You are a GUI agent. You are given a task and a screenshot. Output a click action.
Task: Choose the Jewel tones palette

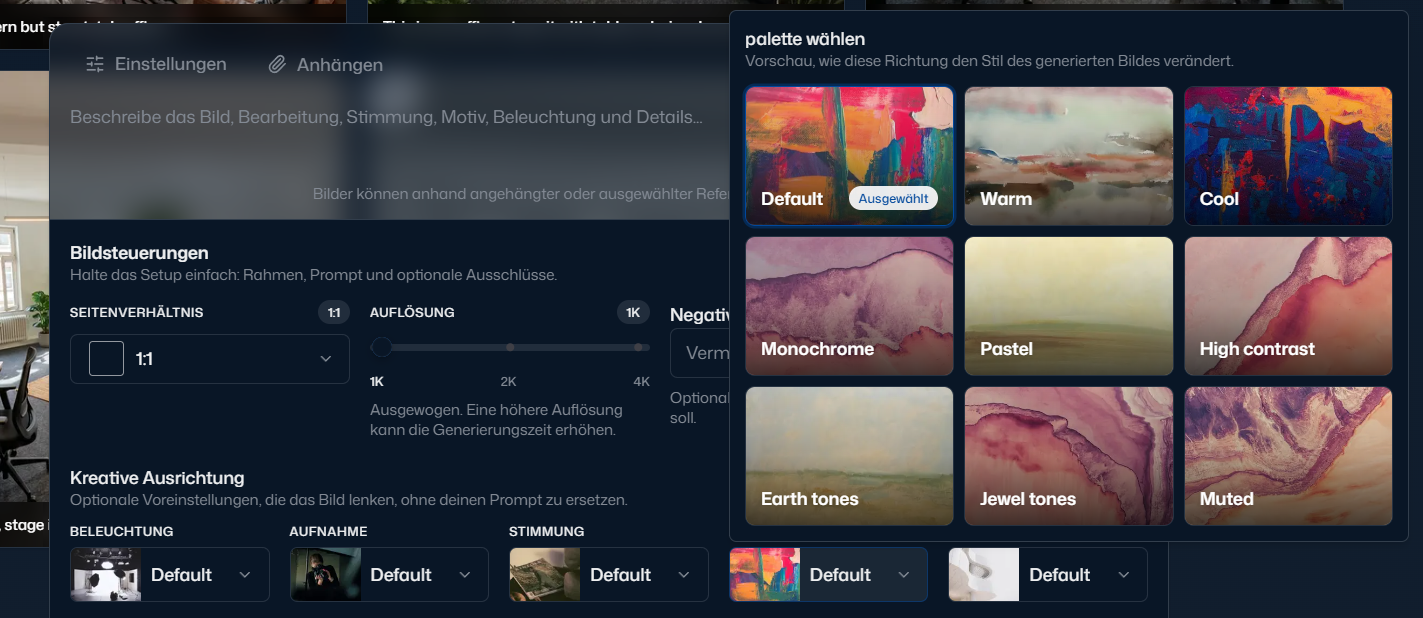pyautogui.click(x=1069, y=456)
